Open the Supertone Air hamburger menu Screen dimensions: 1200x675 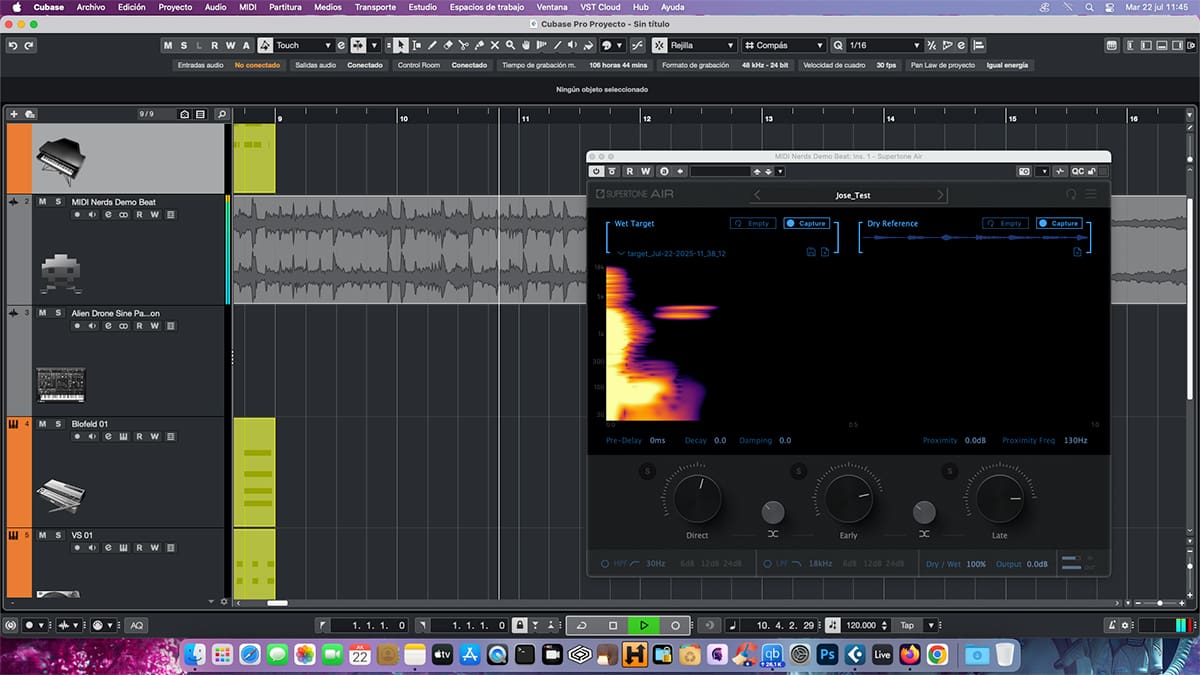tap(1091, 194)
